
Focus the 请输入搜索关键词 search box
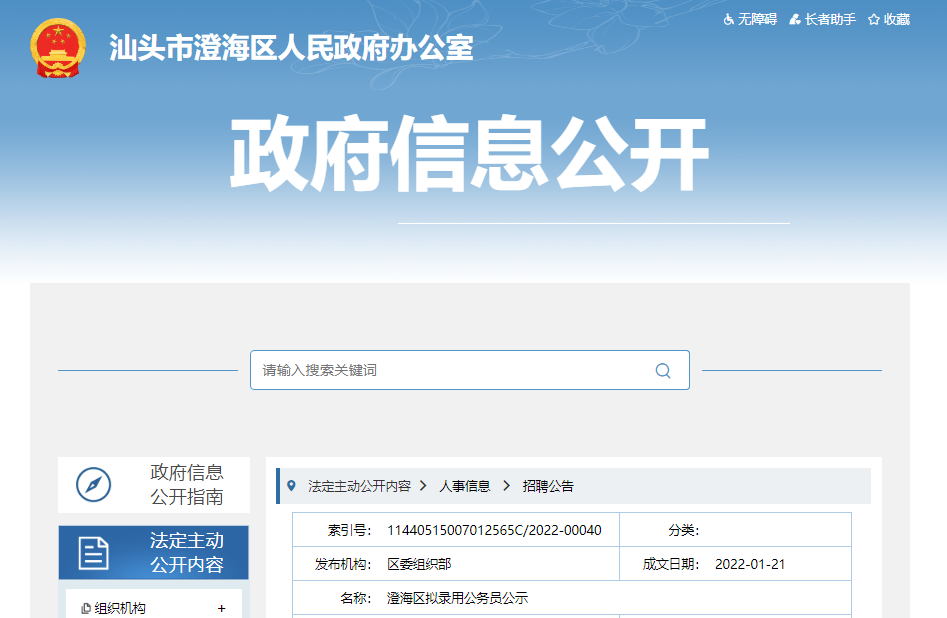tap(450, 370)
